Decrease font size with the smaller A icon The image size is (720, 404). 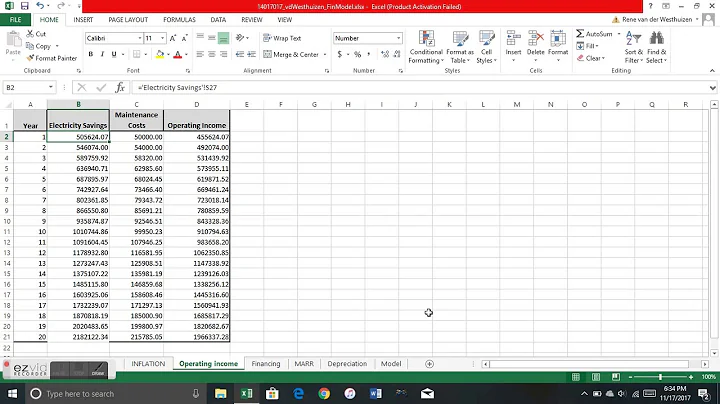point(184,38)
